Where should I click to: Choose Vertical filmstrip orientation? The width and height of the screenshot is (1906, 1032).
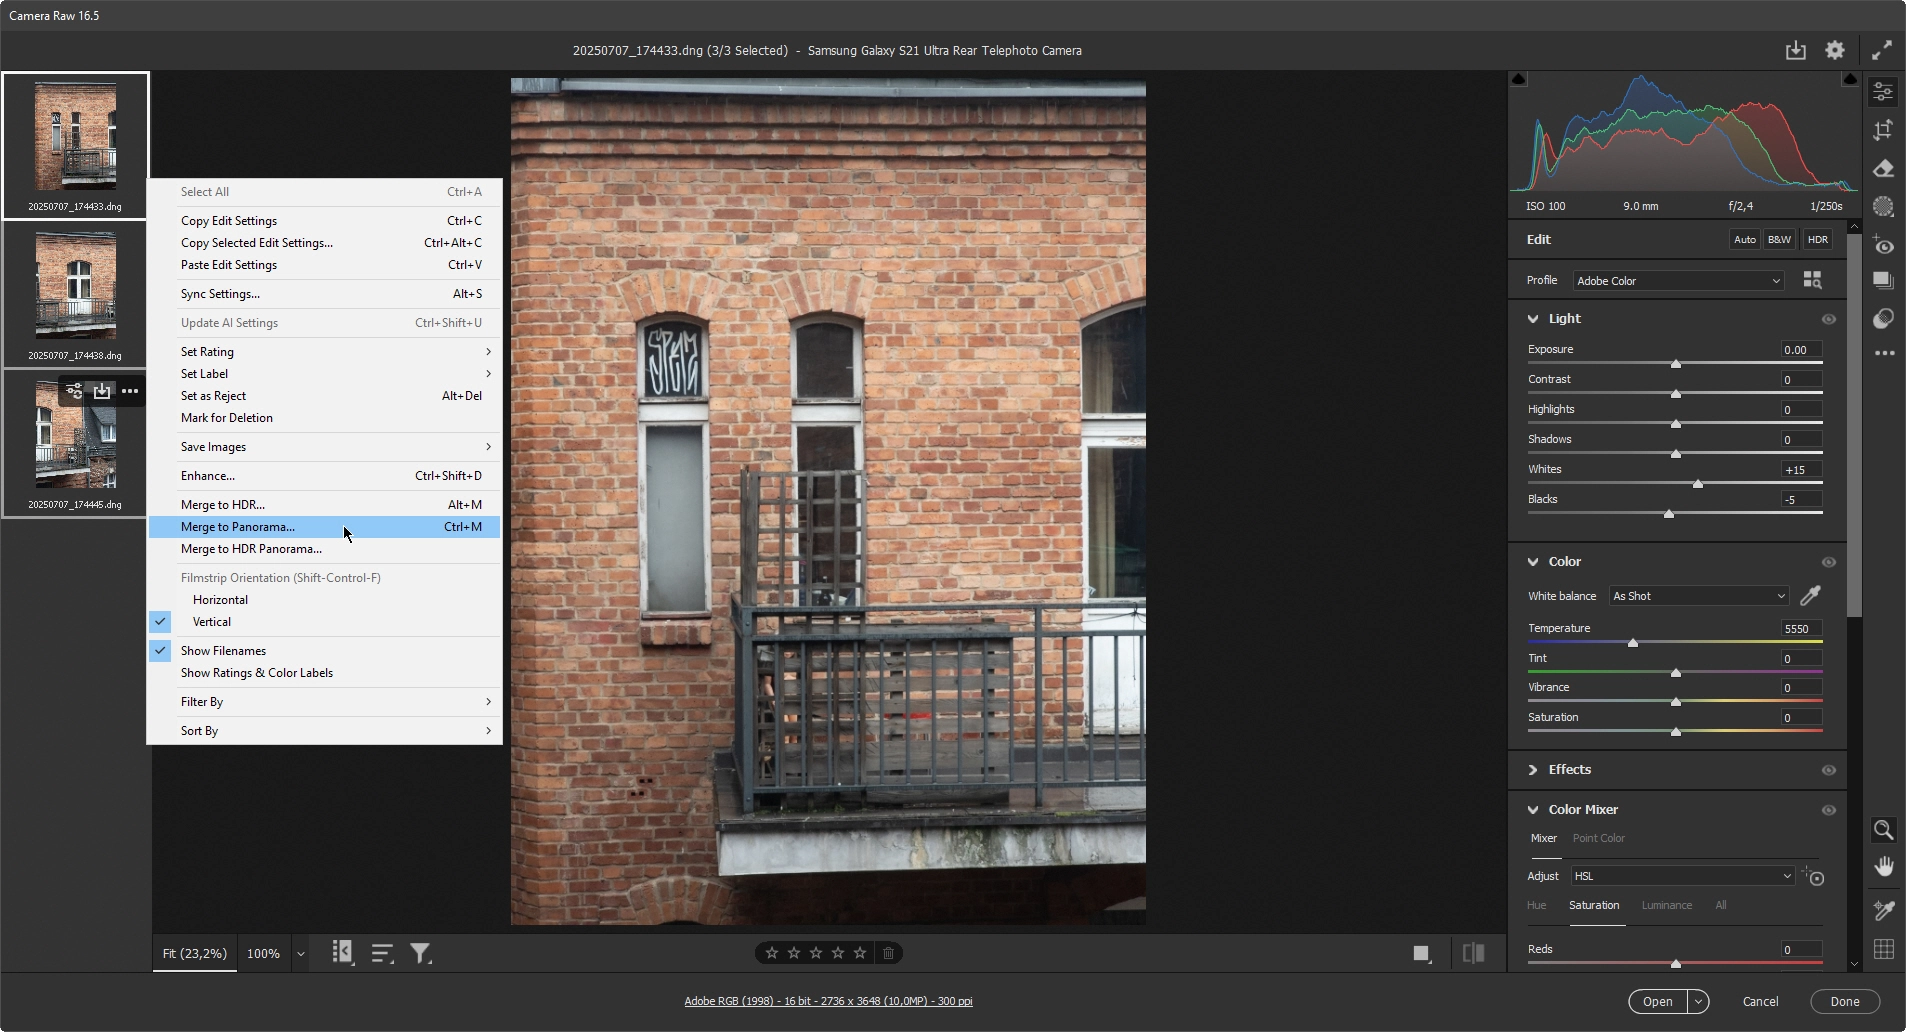click(x=325, y=622)
